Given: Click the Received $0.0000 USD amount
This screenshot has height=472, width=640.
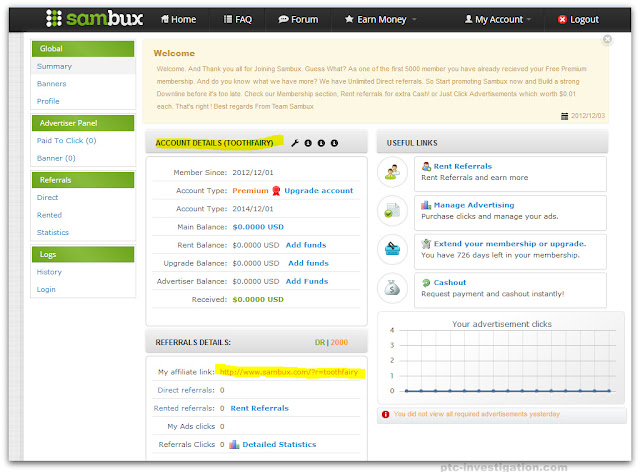Looking at the screenshot, I should tap(258, 300).
